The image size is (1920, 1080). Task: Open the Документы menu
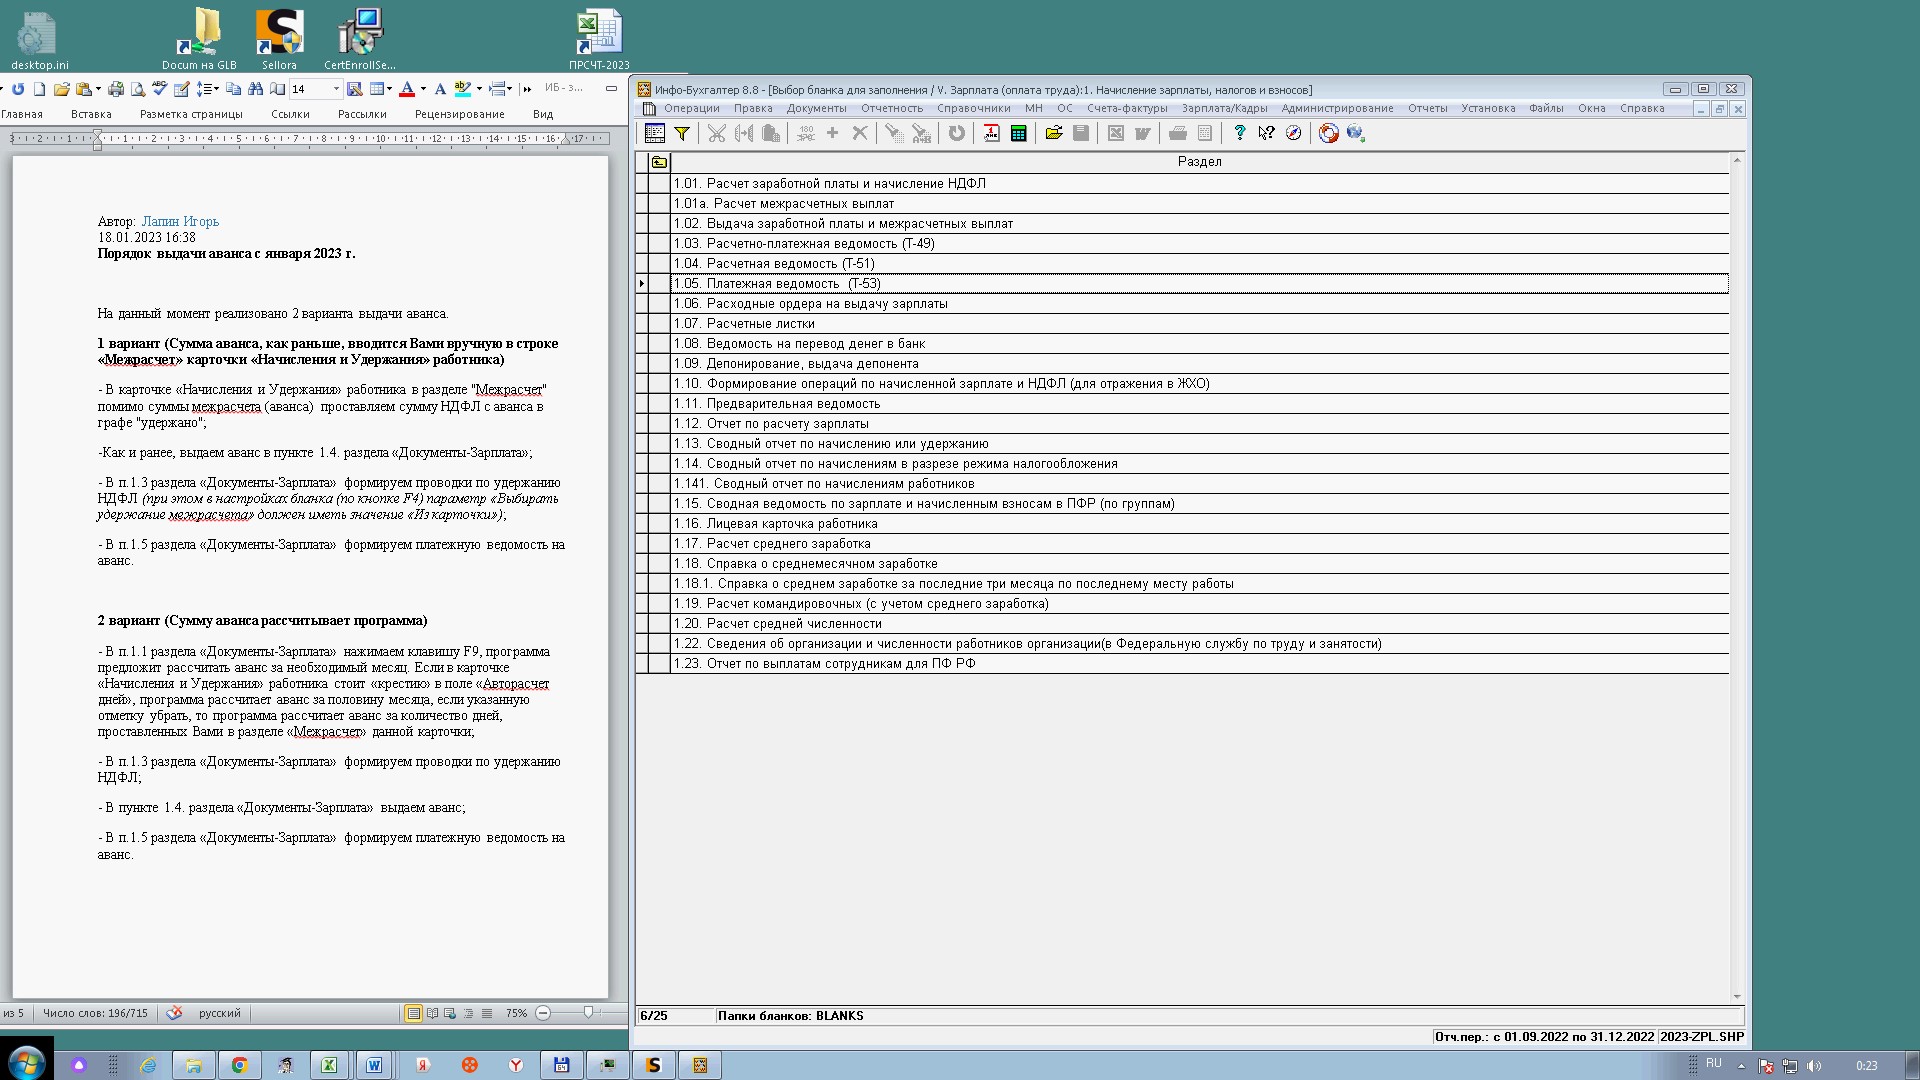pyautogui.click(x=816, y=108)
